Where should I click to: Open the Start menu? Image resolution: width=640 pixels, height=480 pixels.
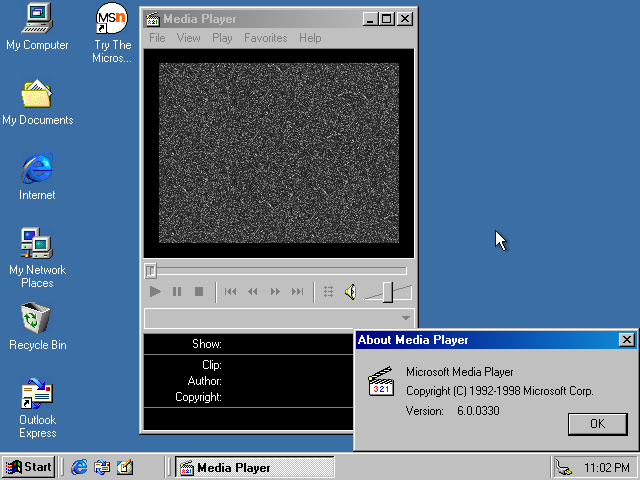coord(29,467)
